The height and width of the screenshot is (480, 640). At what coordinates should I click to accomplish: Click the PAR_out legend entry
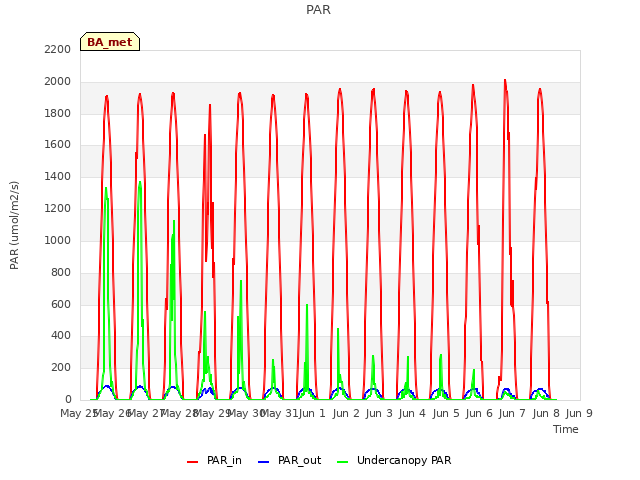(290, 460)
